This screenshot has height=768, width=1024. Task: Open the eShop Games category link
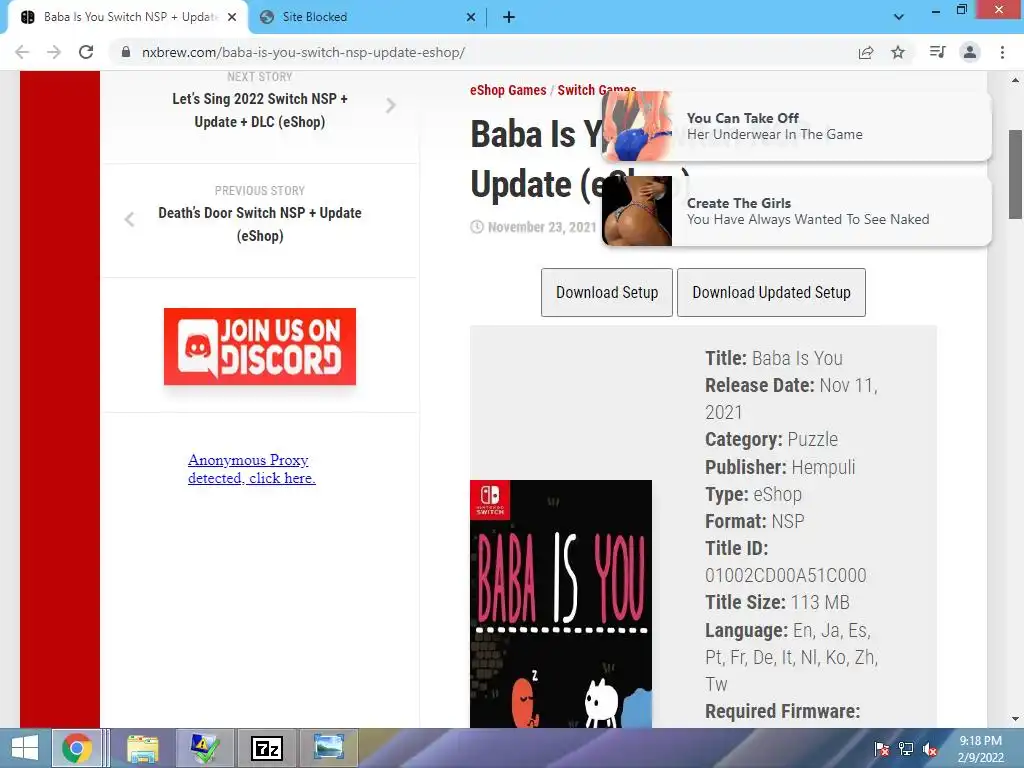pos(508,90)
